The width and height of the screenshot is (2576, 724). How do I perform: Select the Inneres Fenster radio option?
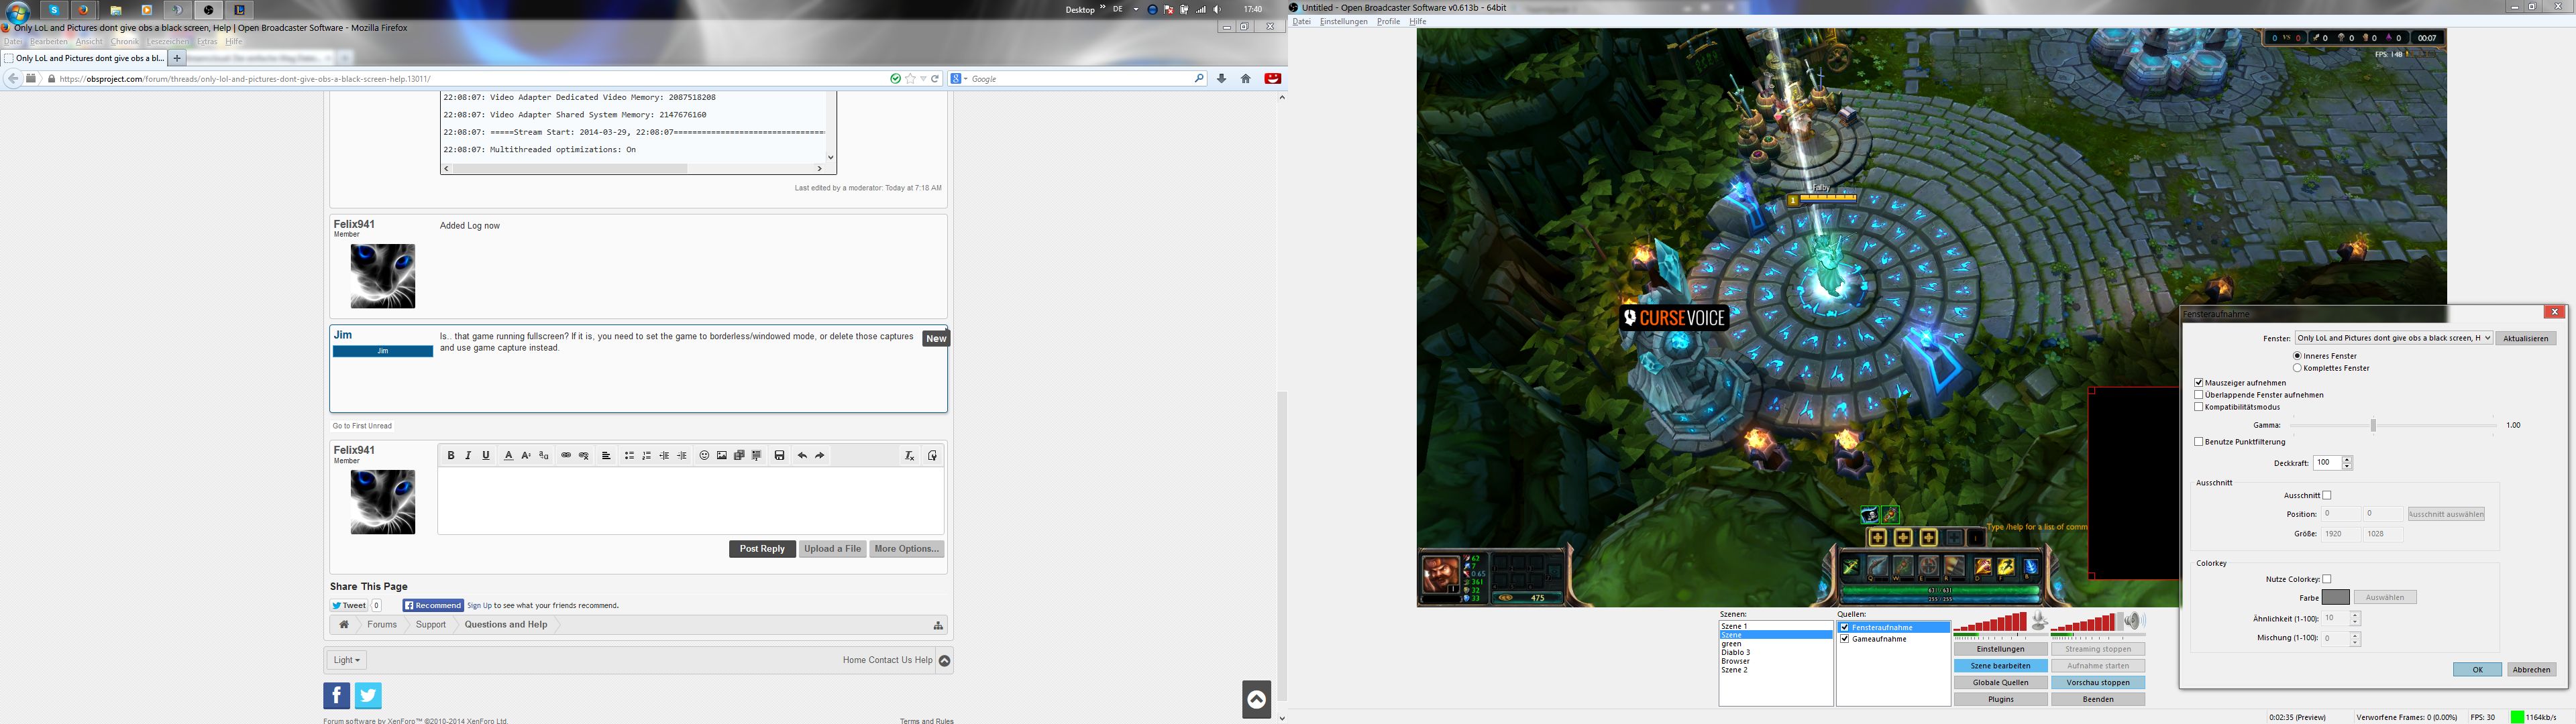pos(2297,356)
